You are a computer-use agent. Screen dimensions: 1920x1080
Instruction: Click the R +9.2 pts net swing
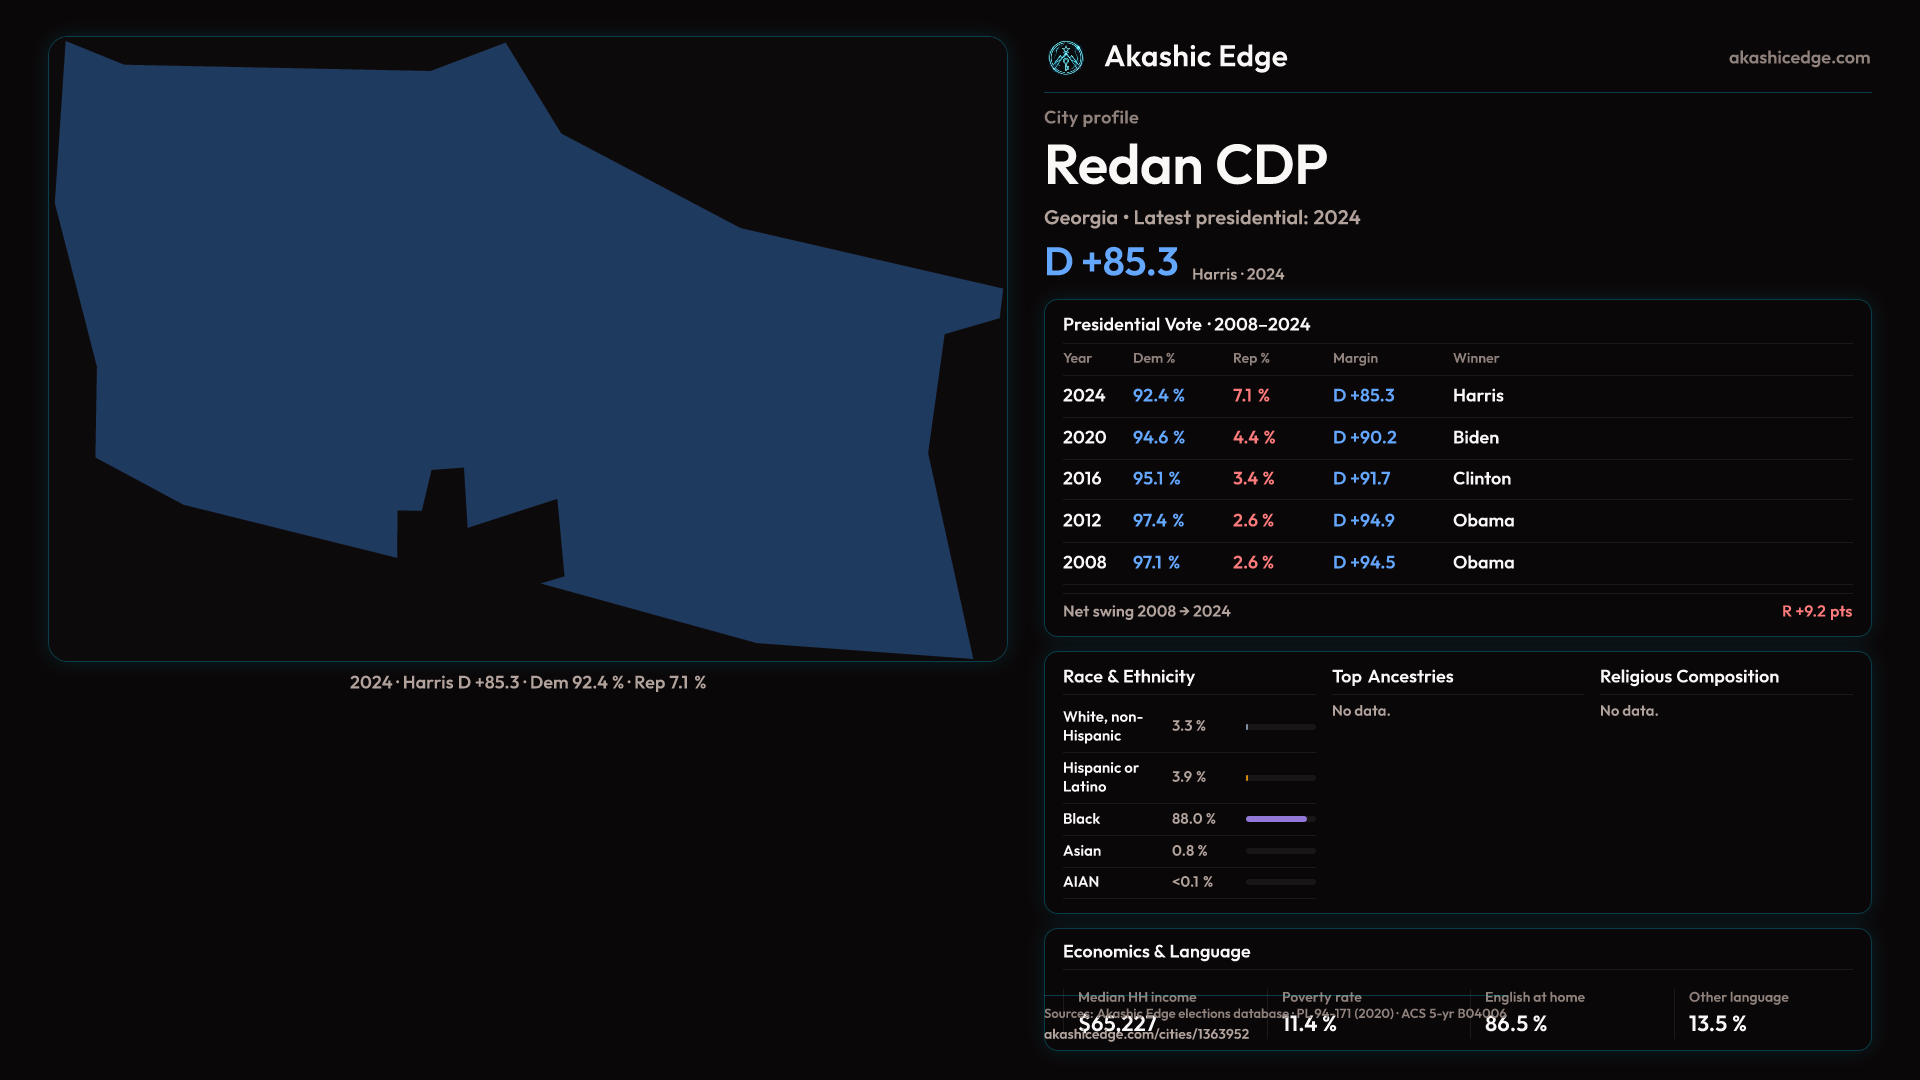1816,611
